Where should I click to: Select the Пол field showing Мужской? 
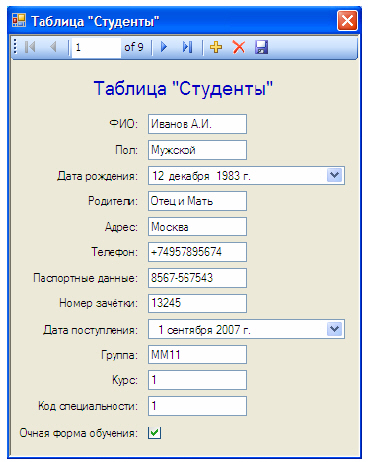[x=197, y=150]
